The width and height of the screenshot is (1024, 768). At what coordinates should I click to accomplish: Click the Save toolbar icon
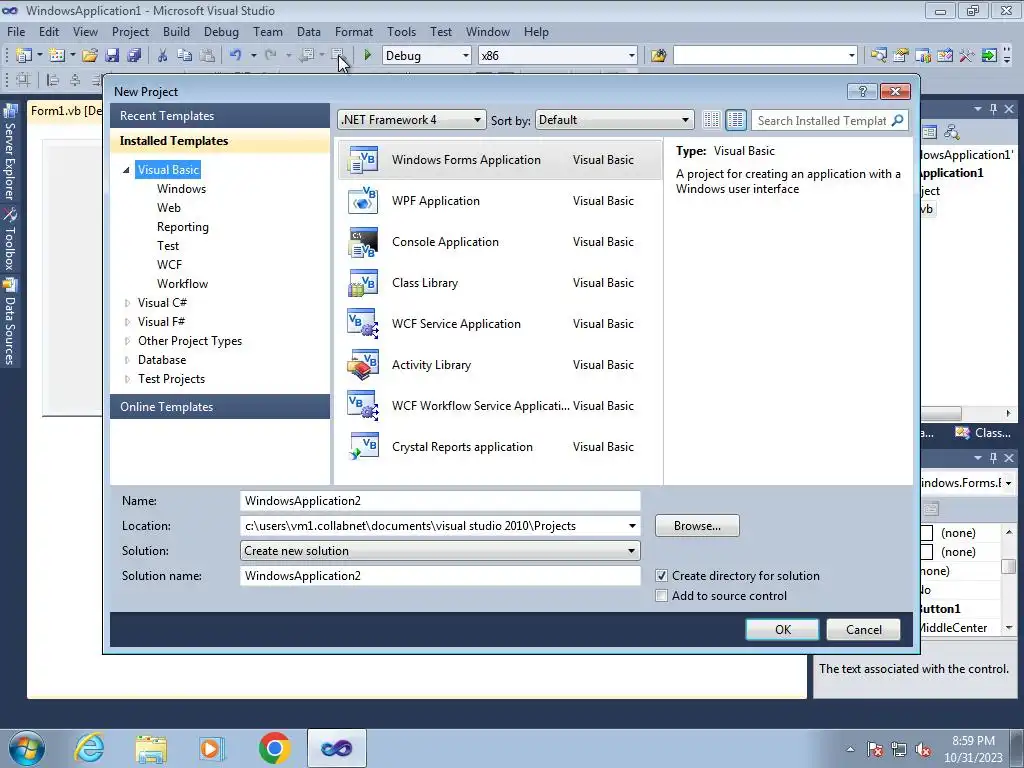click(x=112, y=56)
